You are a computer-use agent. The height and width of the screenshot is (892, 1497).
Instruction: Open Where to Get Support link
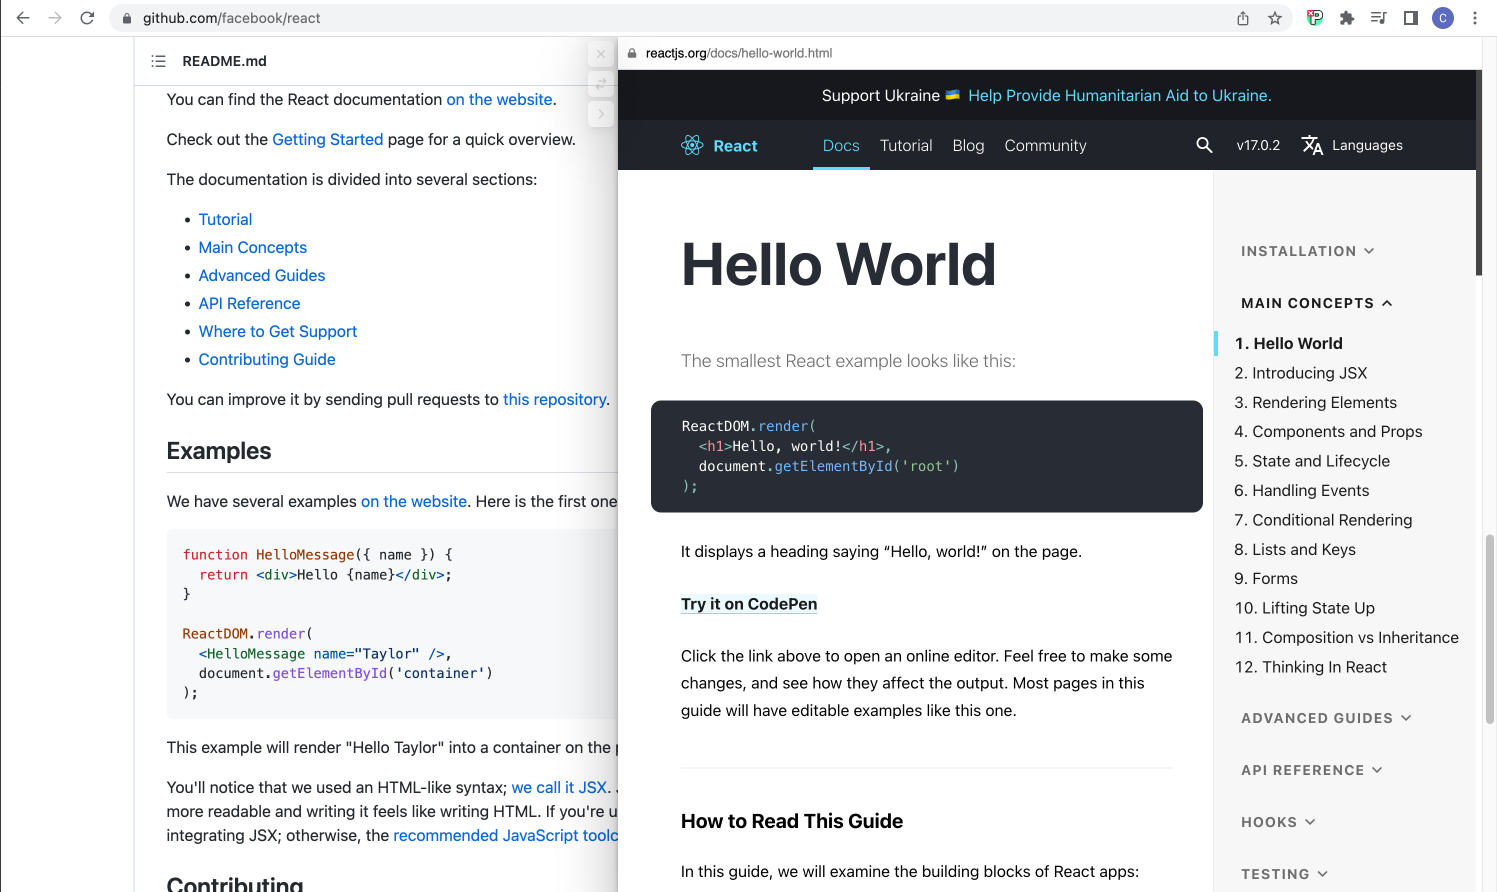(278, 331)
